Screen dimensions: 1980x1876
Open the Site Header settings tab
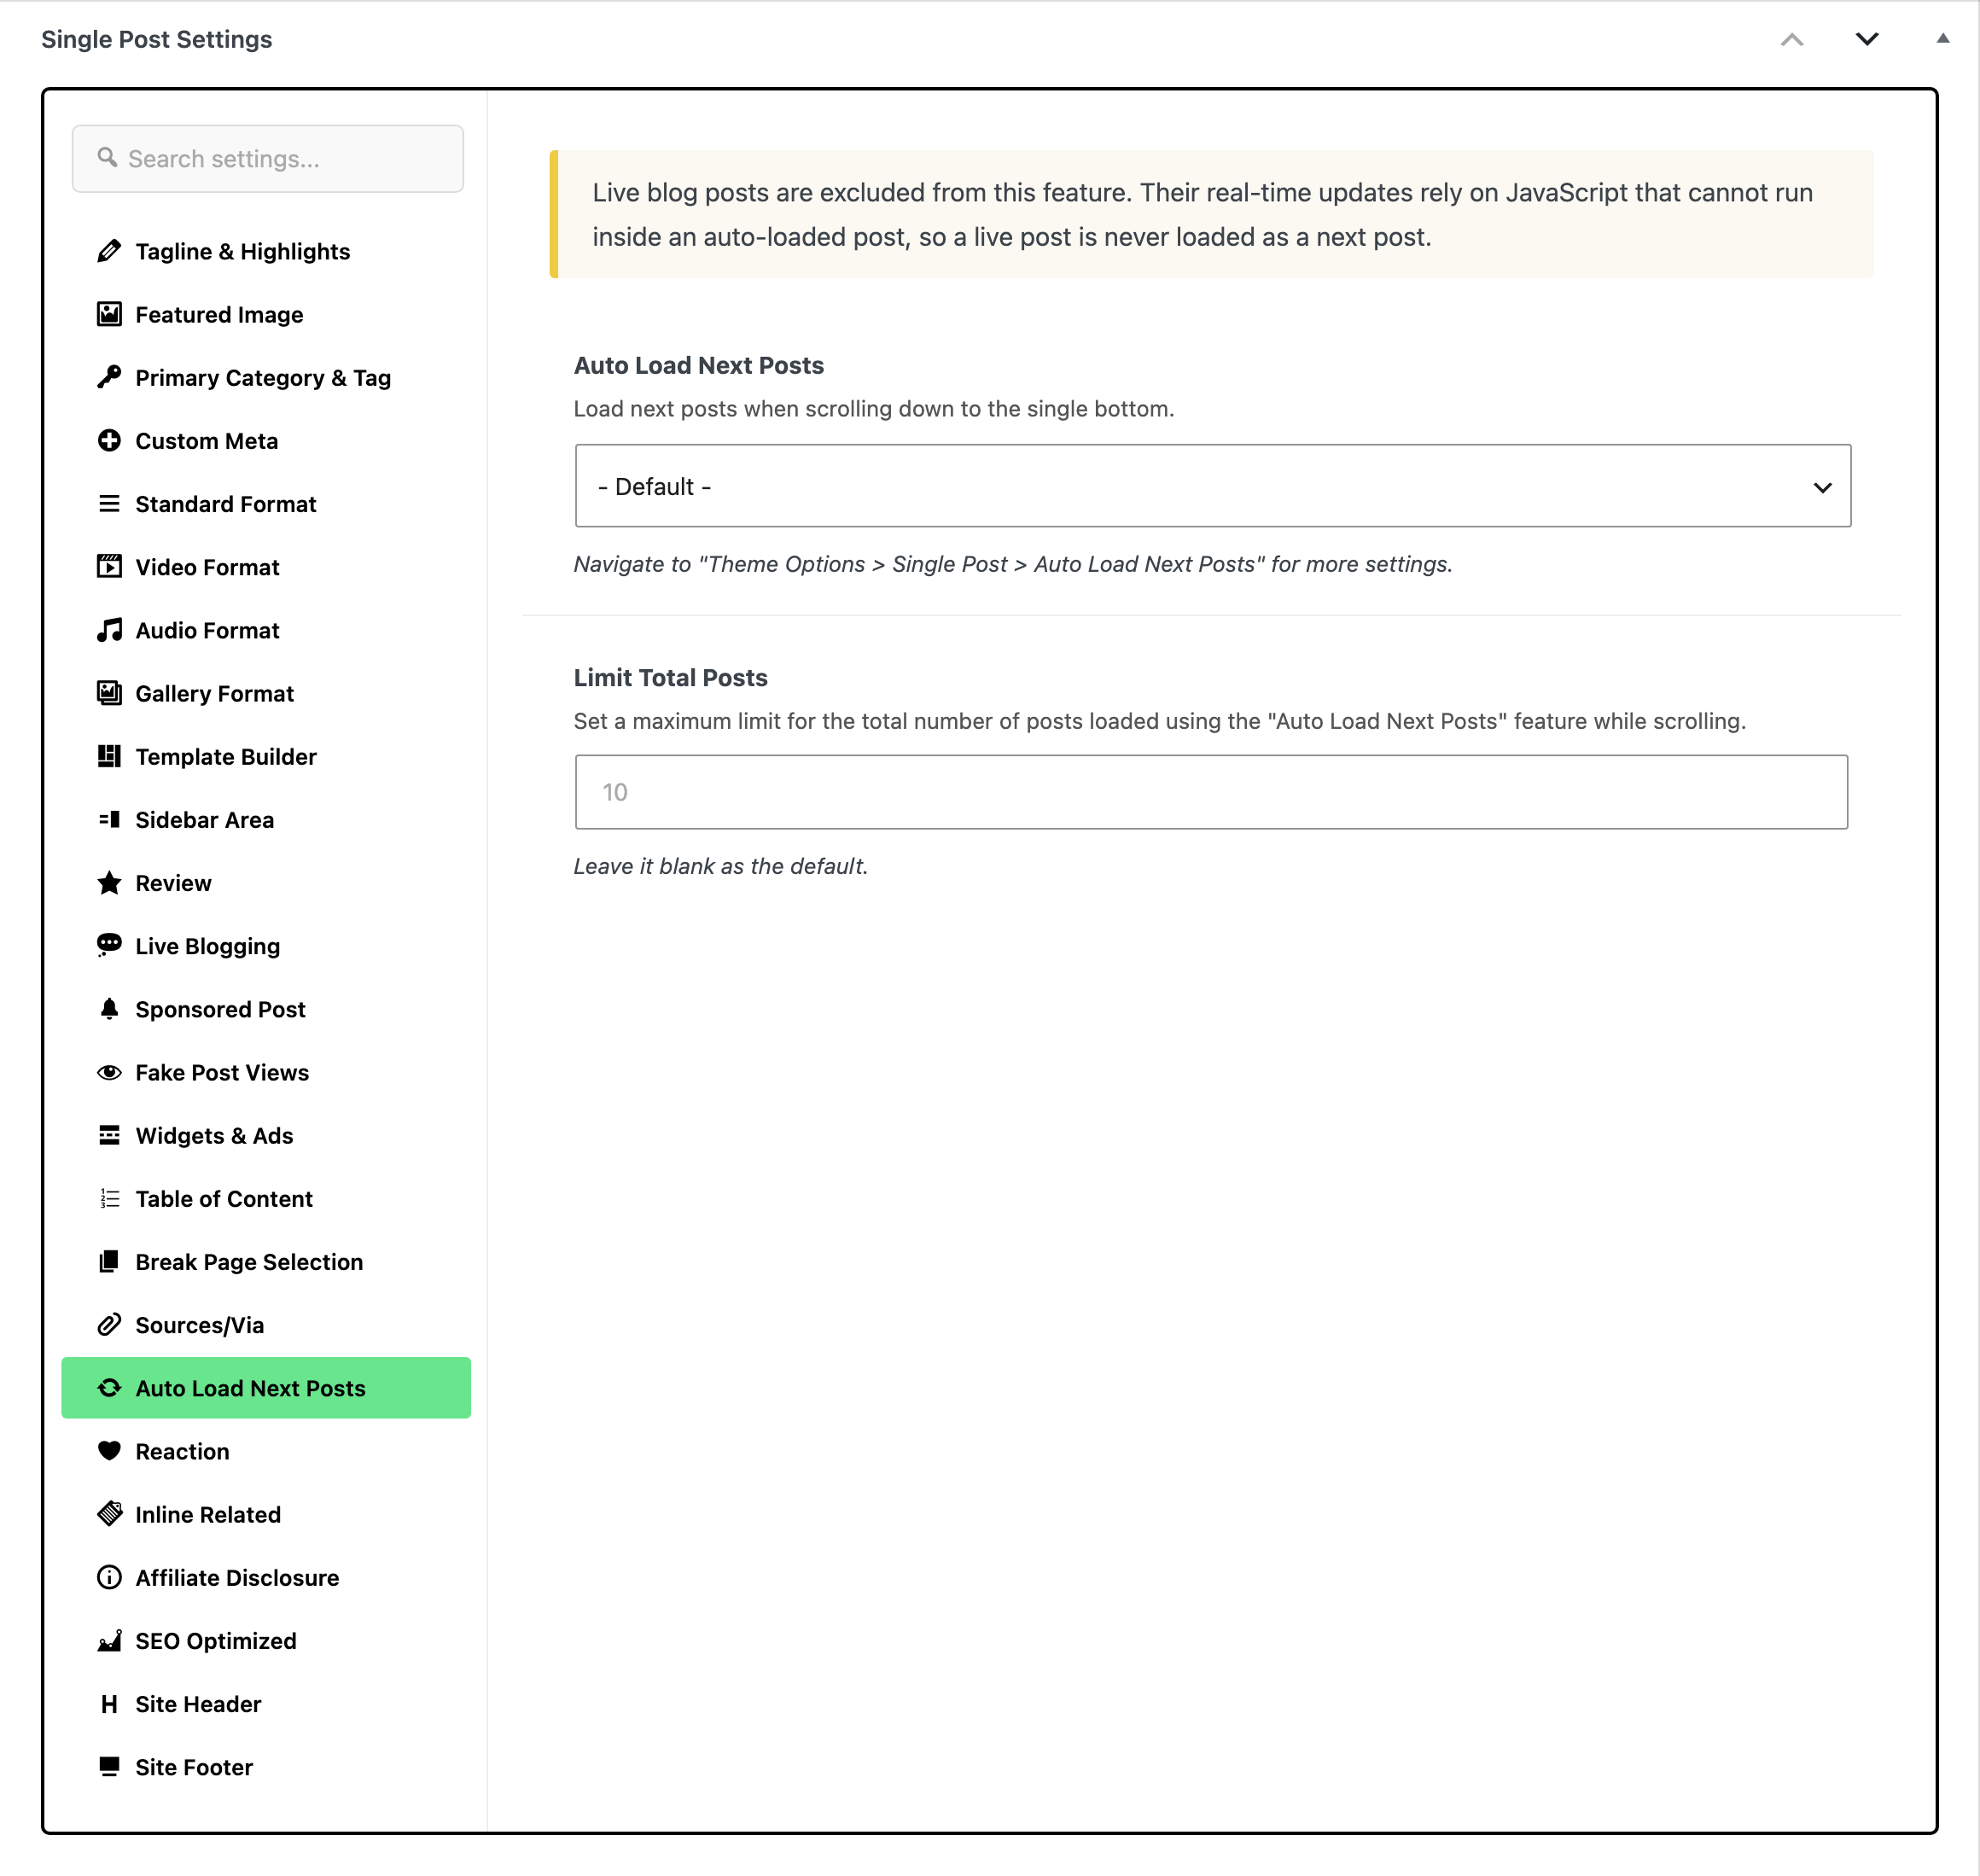coord(266,1704)
